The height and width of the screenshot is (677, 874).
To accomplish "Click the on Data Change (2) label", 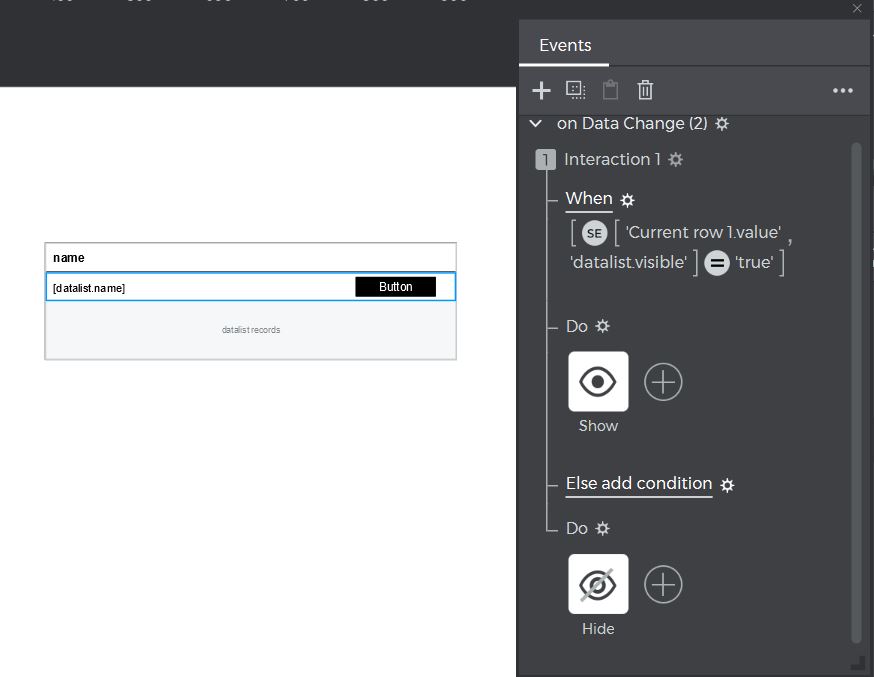I will [x=632, y=123].
